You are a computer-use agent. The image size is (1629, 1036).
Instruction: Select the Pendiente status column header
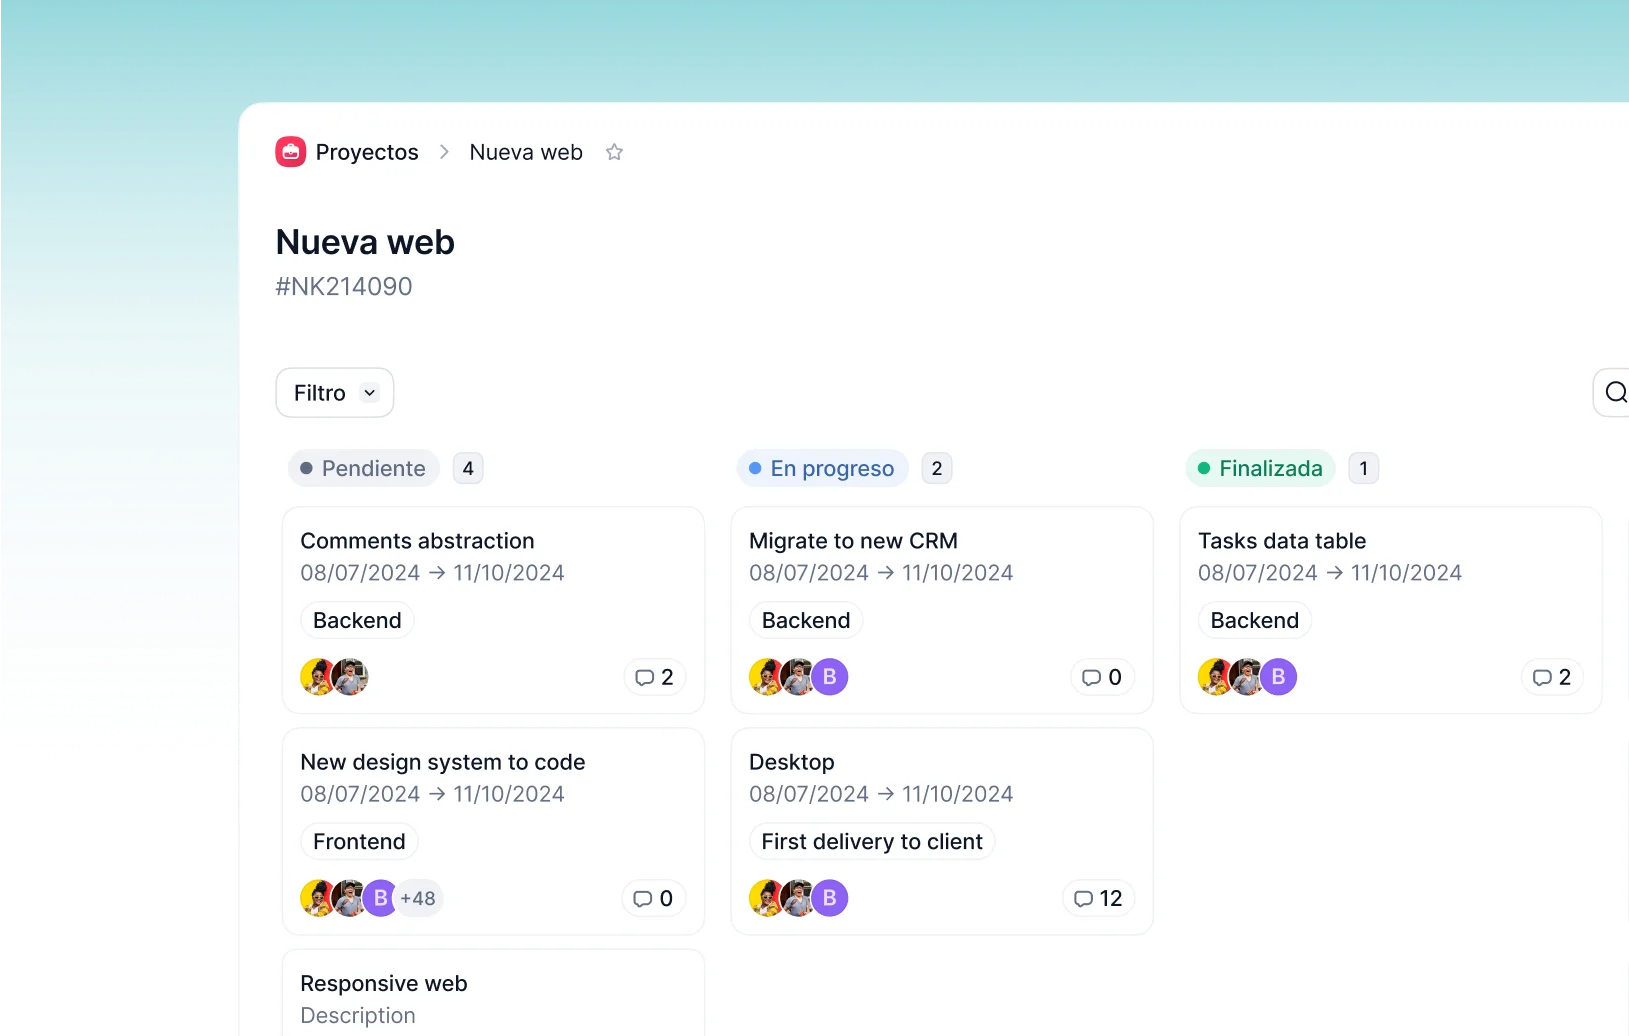click(364, 468)
